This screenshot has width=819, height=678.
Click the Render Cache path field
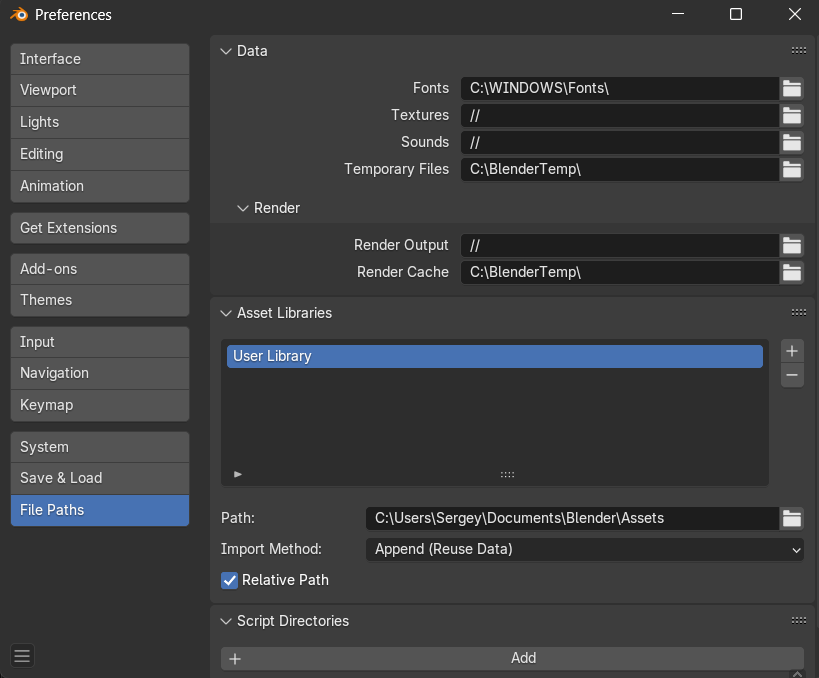coord(620,272)
